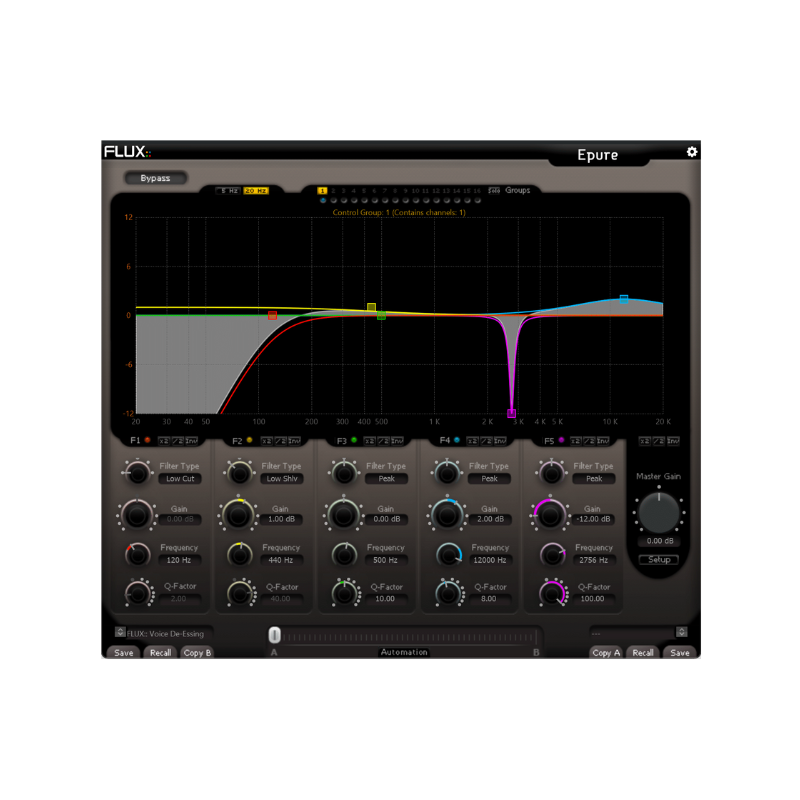Select channel group 8 tab
Screen dimensions: 800x800
pos(395,191)
